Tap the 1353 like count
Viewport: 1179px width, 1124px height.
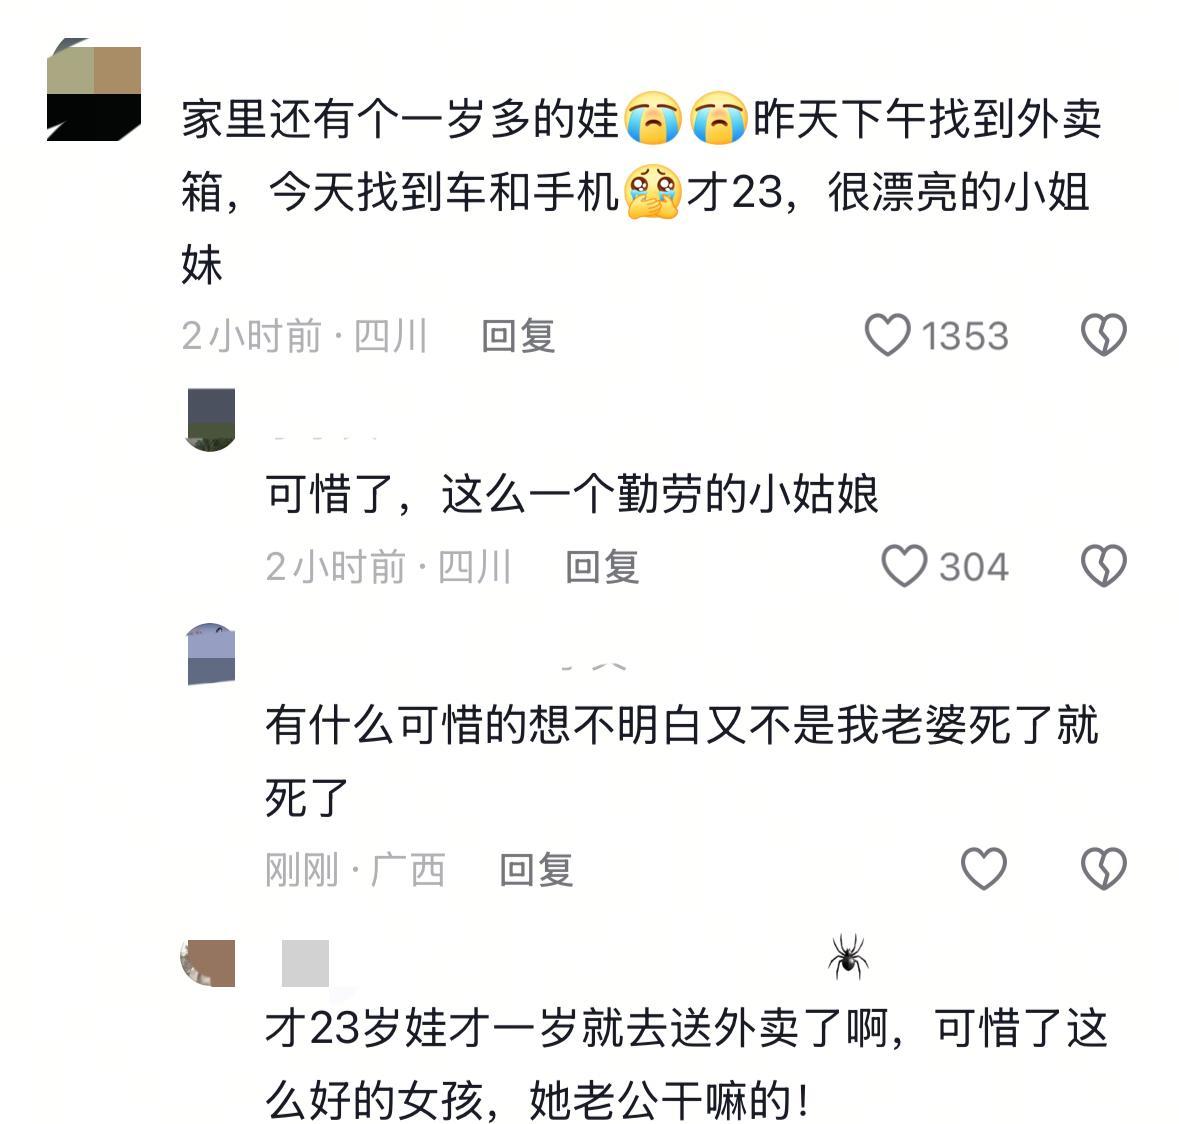click(965, 335)
